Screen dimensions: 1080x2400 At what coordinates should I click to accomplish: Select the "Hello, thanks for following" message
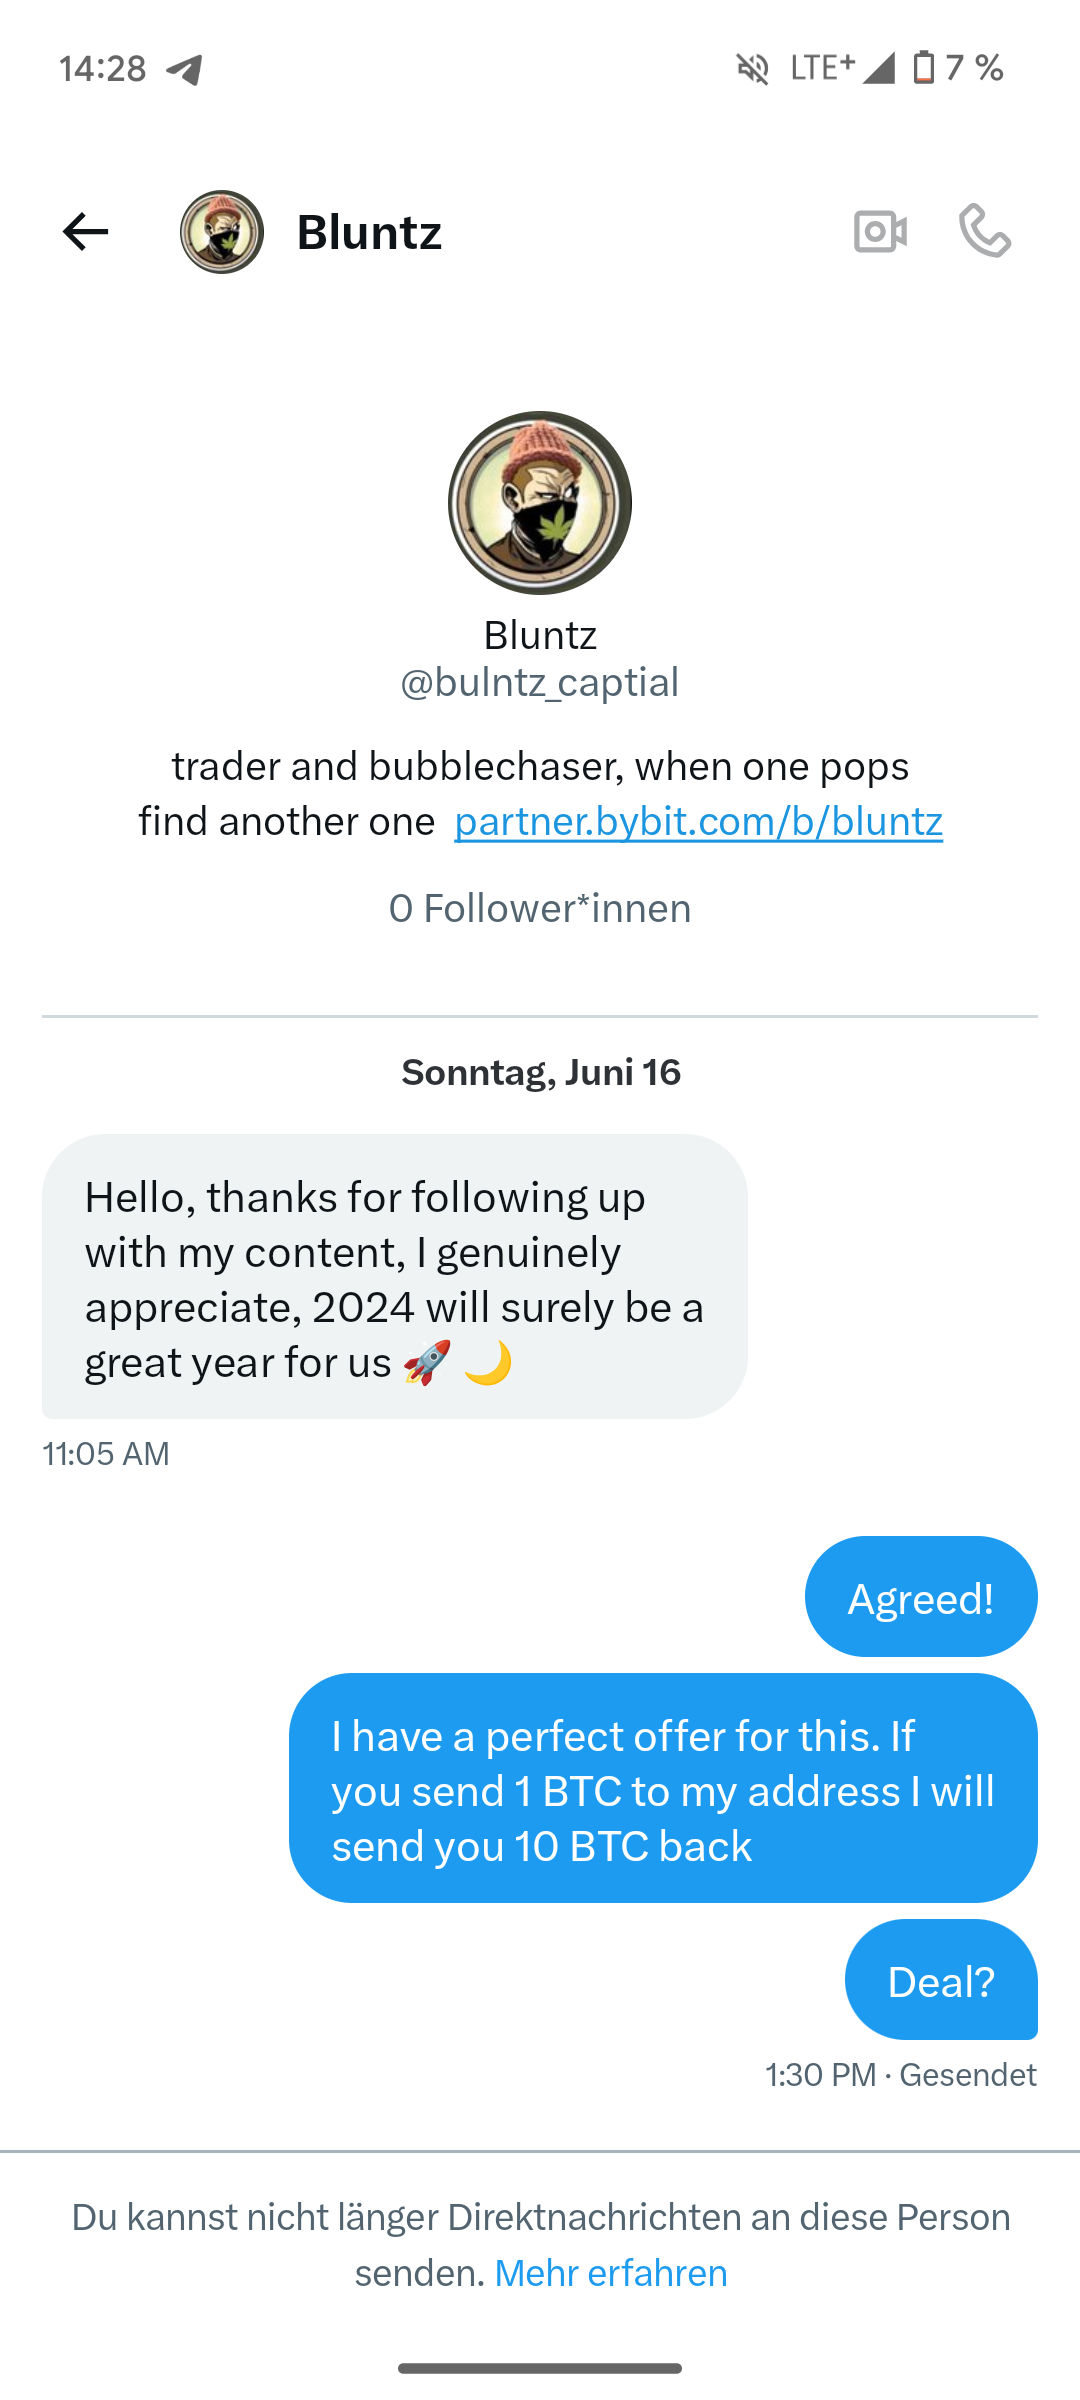[x=394, y=1277]
